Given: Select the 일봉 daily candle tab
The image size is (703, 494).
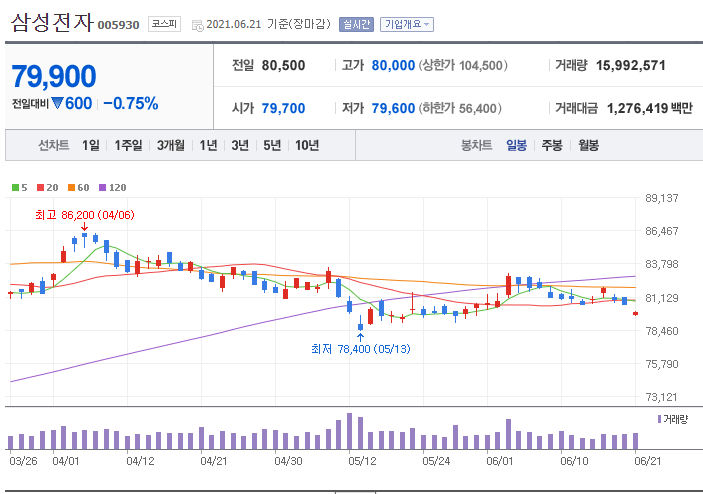Looking at the screenshot, I should [x=516, y=145].
